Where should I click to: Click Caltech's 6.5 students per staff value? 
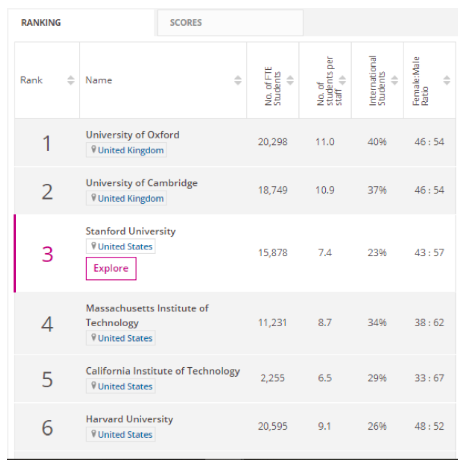pyautogui.click(x=325, y=378)
